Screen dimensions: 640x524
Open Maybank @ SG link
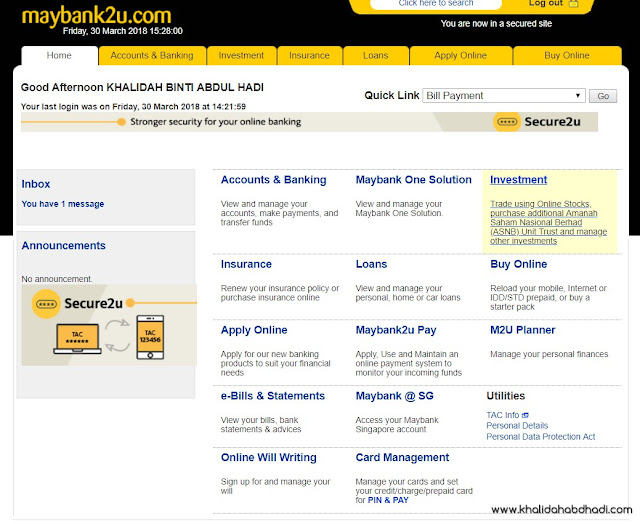coord(394,396)
